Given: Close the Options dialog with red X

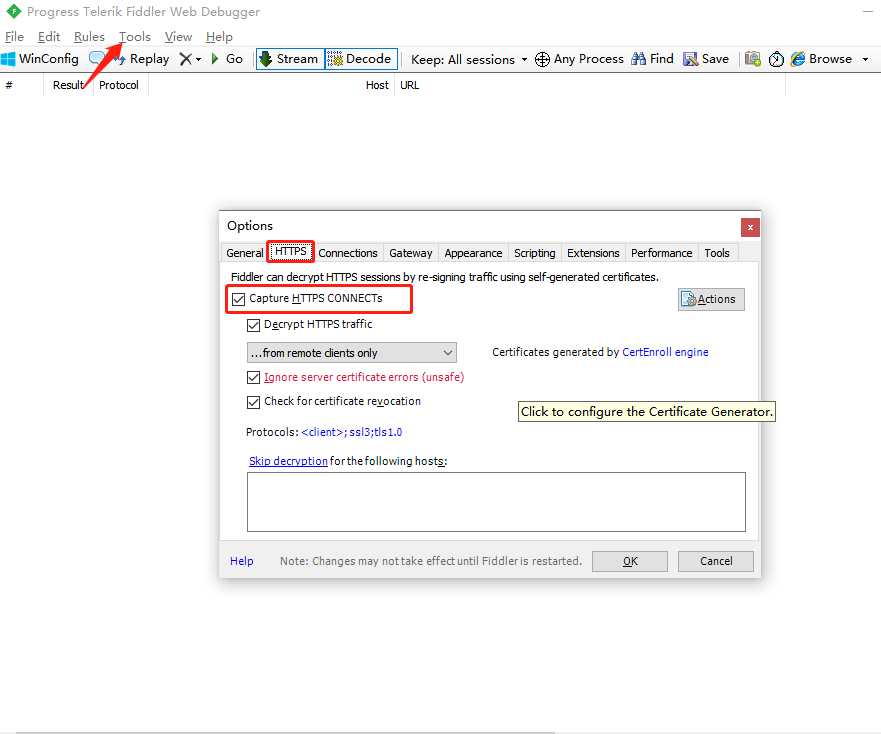Looking at the screenshot, I should [750, 228].
